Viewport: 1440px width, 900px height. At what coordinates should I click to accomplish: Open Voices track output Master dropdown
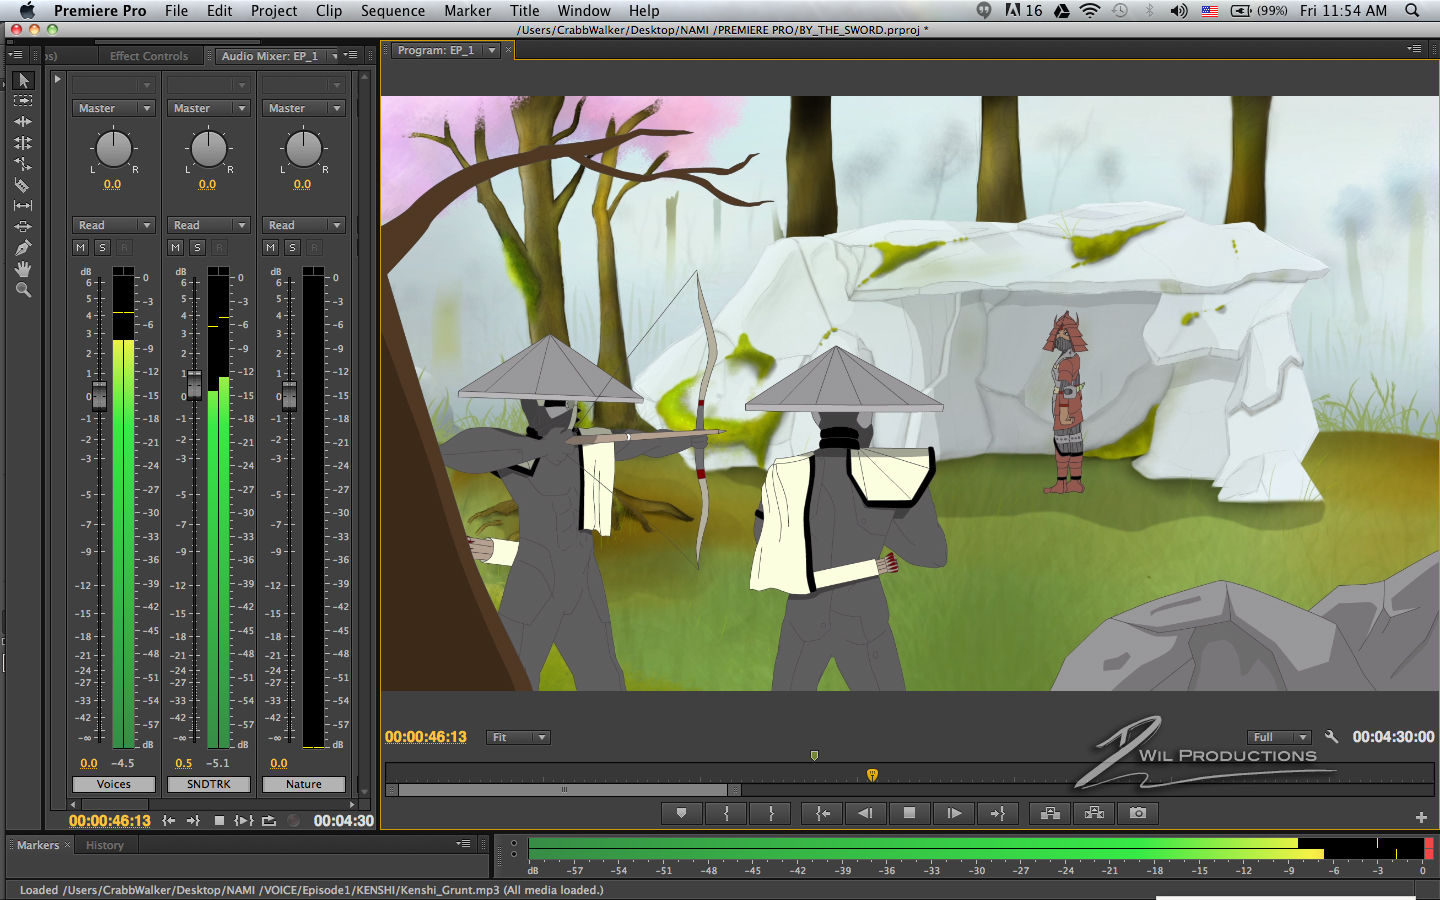point(113,108)
